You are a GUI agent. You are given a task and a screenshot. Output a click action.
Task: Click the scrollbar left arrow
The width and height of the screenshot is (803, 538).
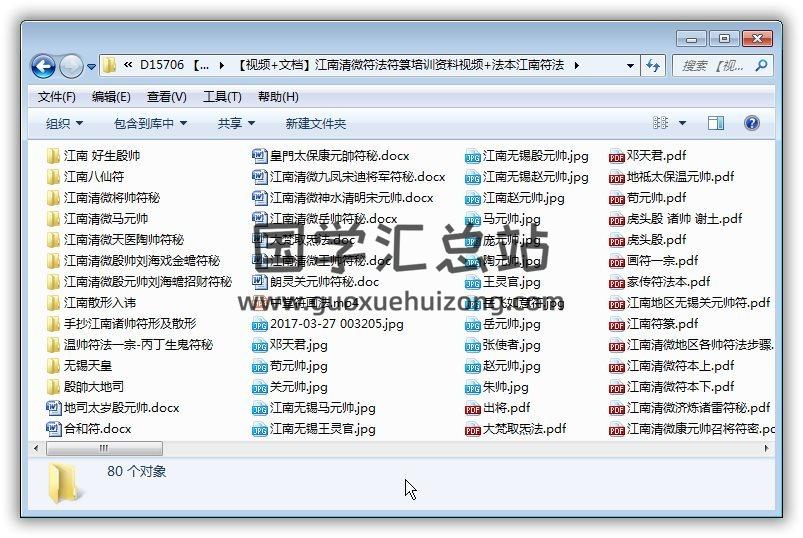tap(36, 448)
